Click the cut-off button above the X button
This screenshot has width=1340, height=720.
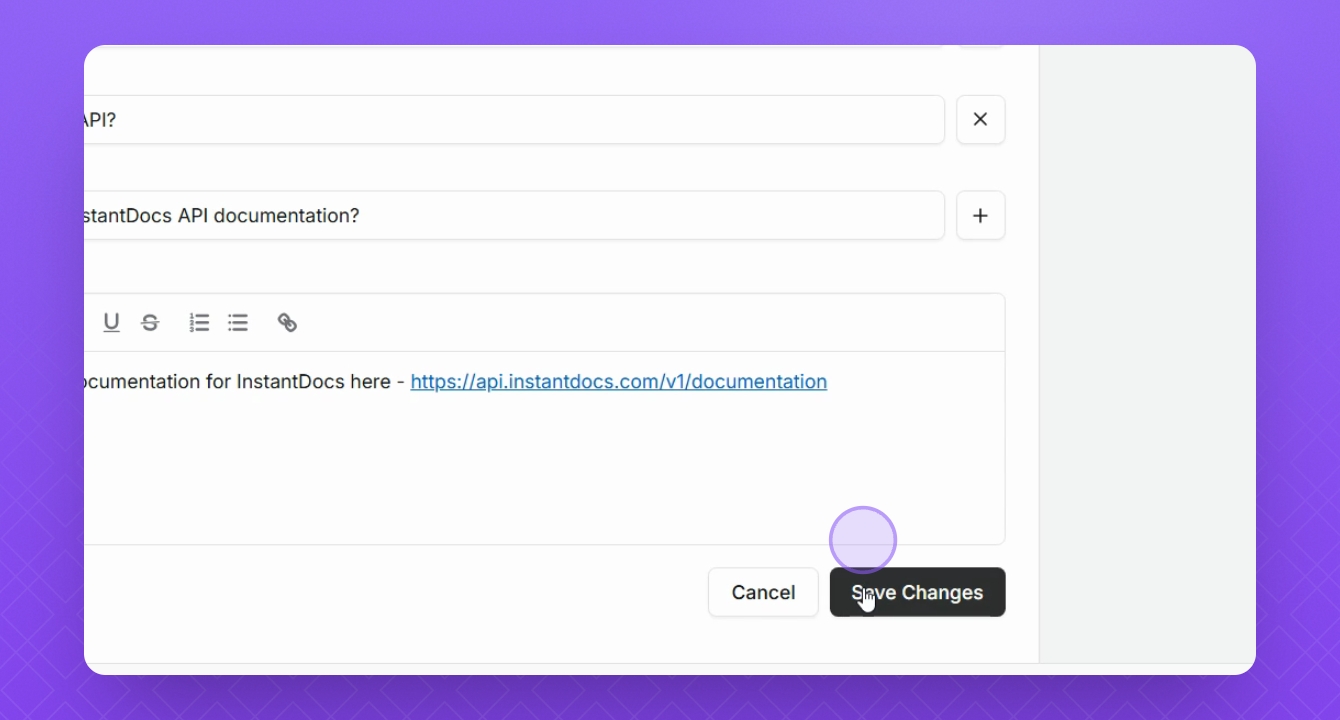click(980, 46)
